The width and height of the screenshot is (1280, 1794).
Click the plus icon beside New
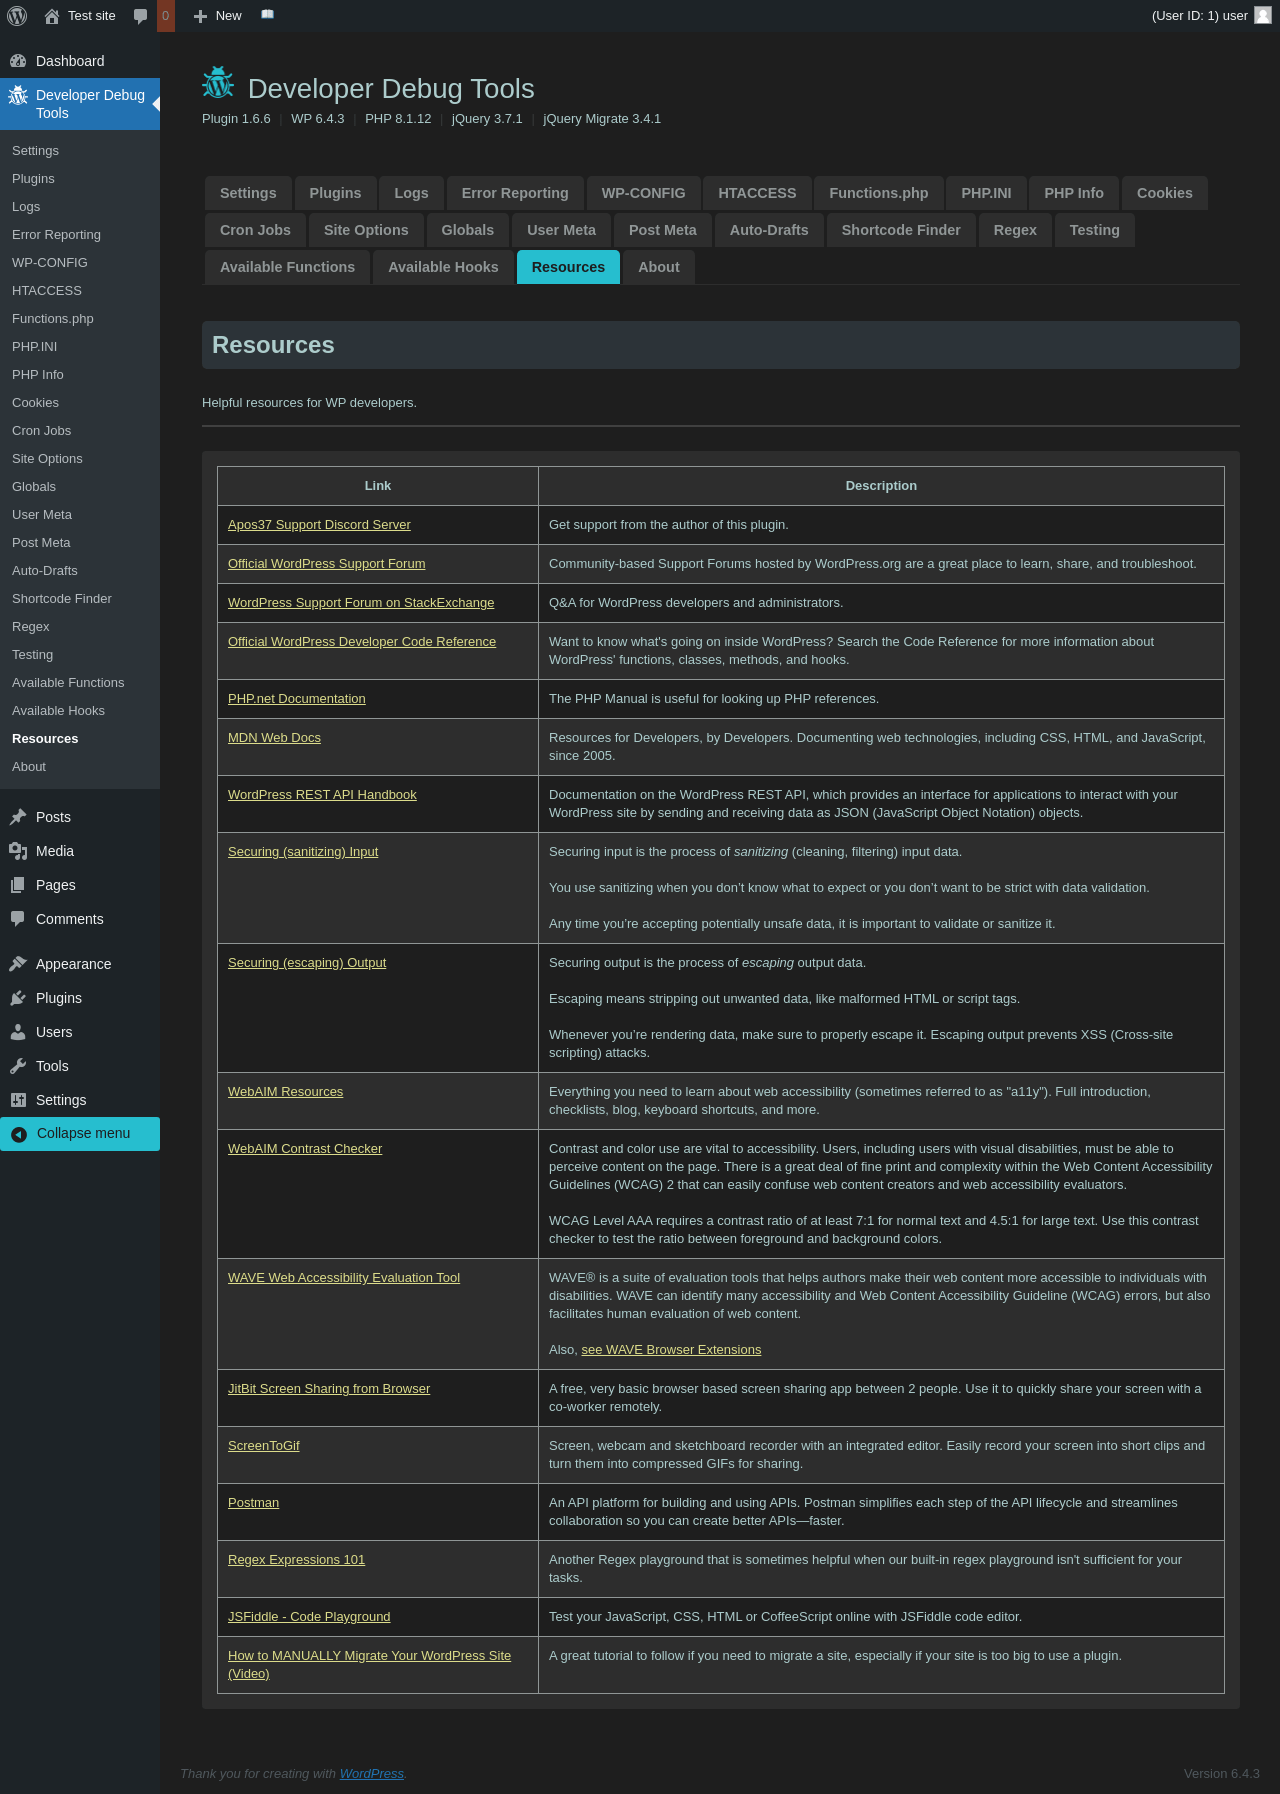click(200, 16)
